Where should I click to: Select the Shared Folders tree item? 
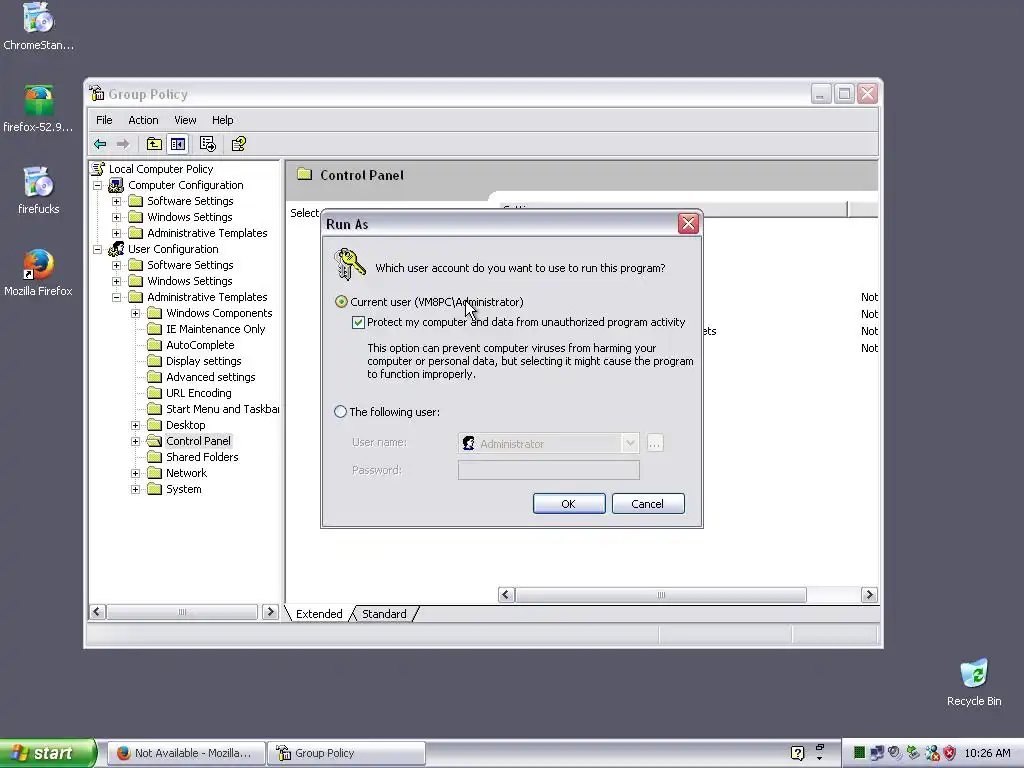[x=202, y=457]
